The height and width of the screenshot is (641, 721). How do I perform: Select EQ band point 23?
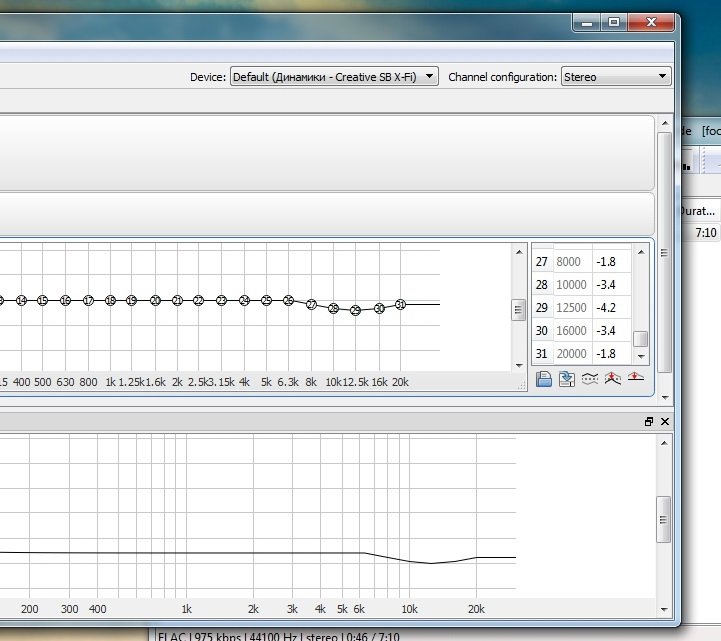point(222,300)
